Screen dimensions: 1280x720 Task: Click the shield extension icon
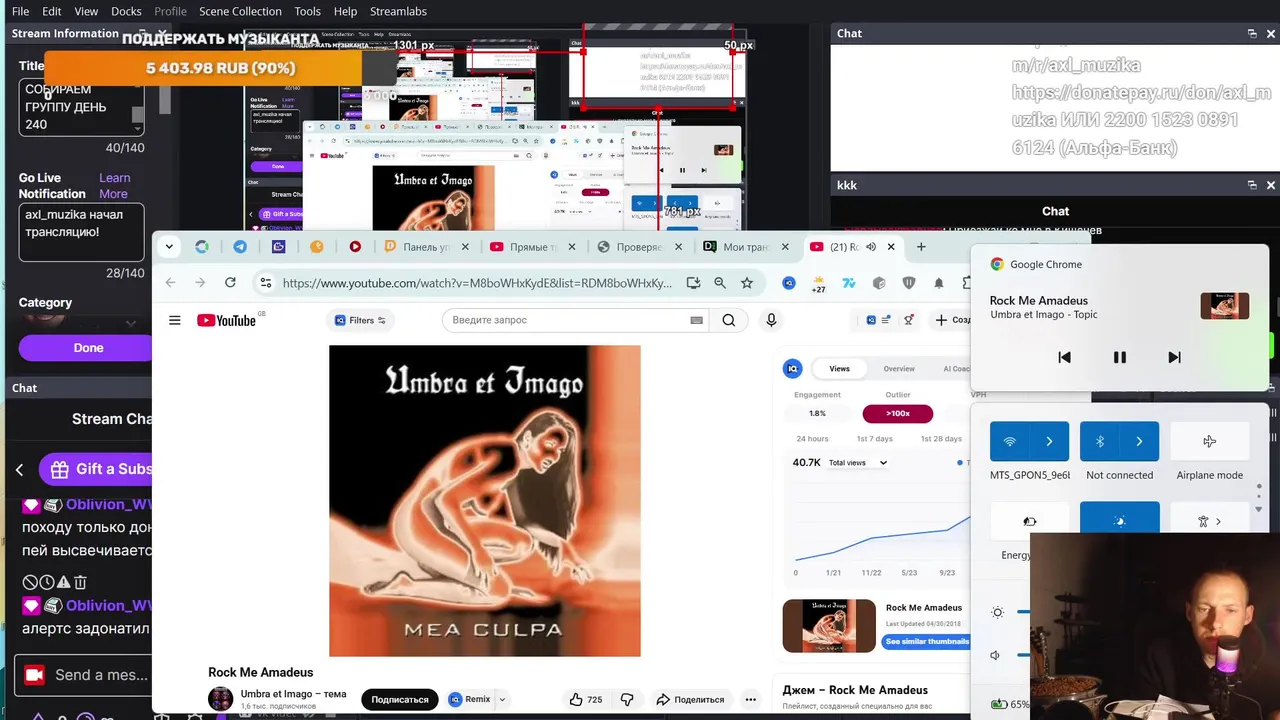click(909, 283)
